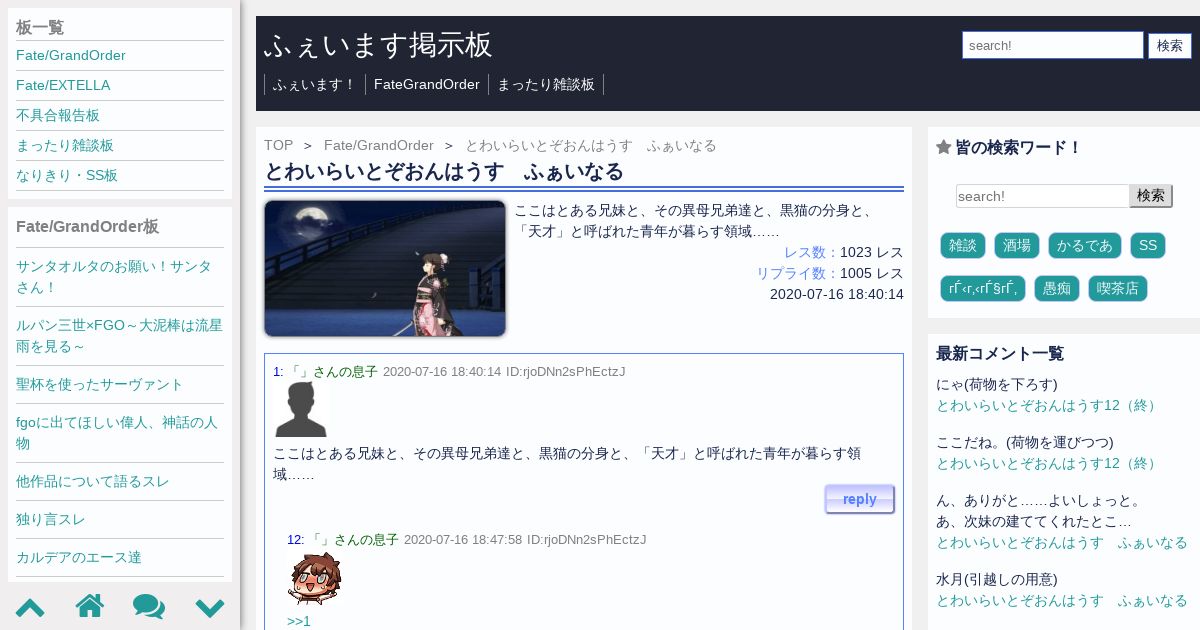
Task: Select the 喫茶店 search tag
Action: [1118, 288]
